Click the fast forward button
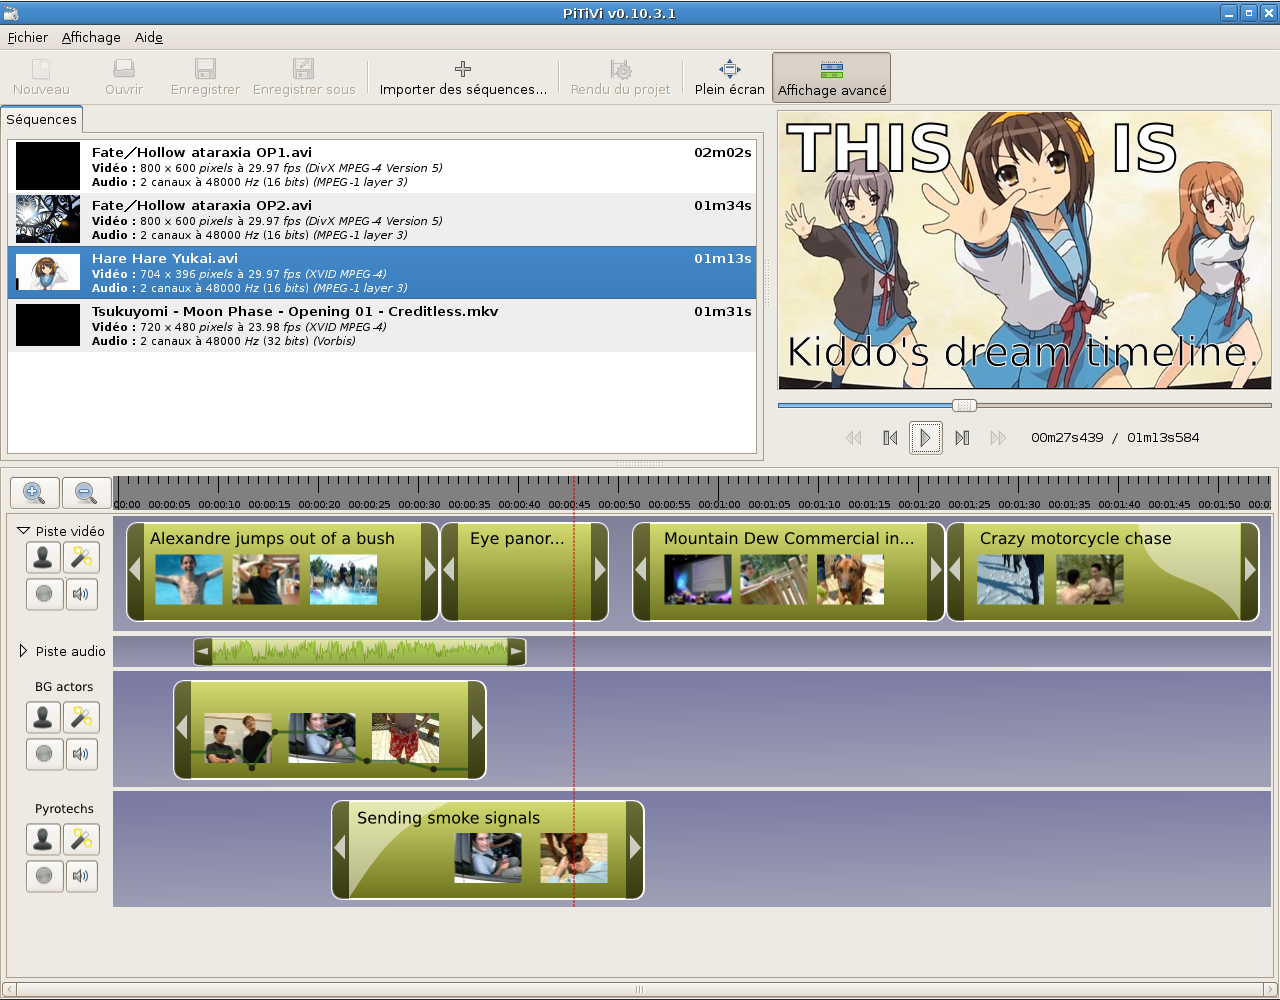1280x1000 pixels. (998, 438)
